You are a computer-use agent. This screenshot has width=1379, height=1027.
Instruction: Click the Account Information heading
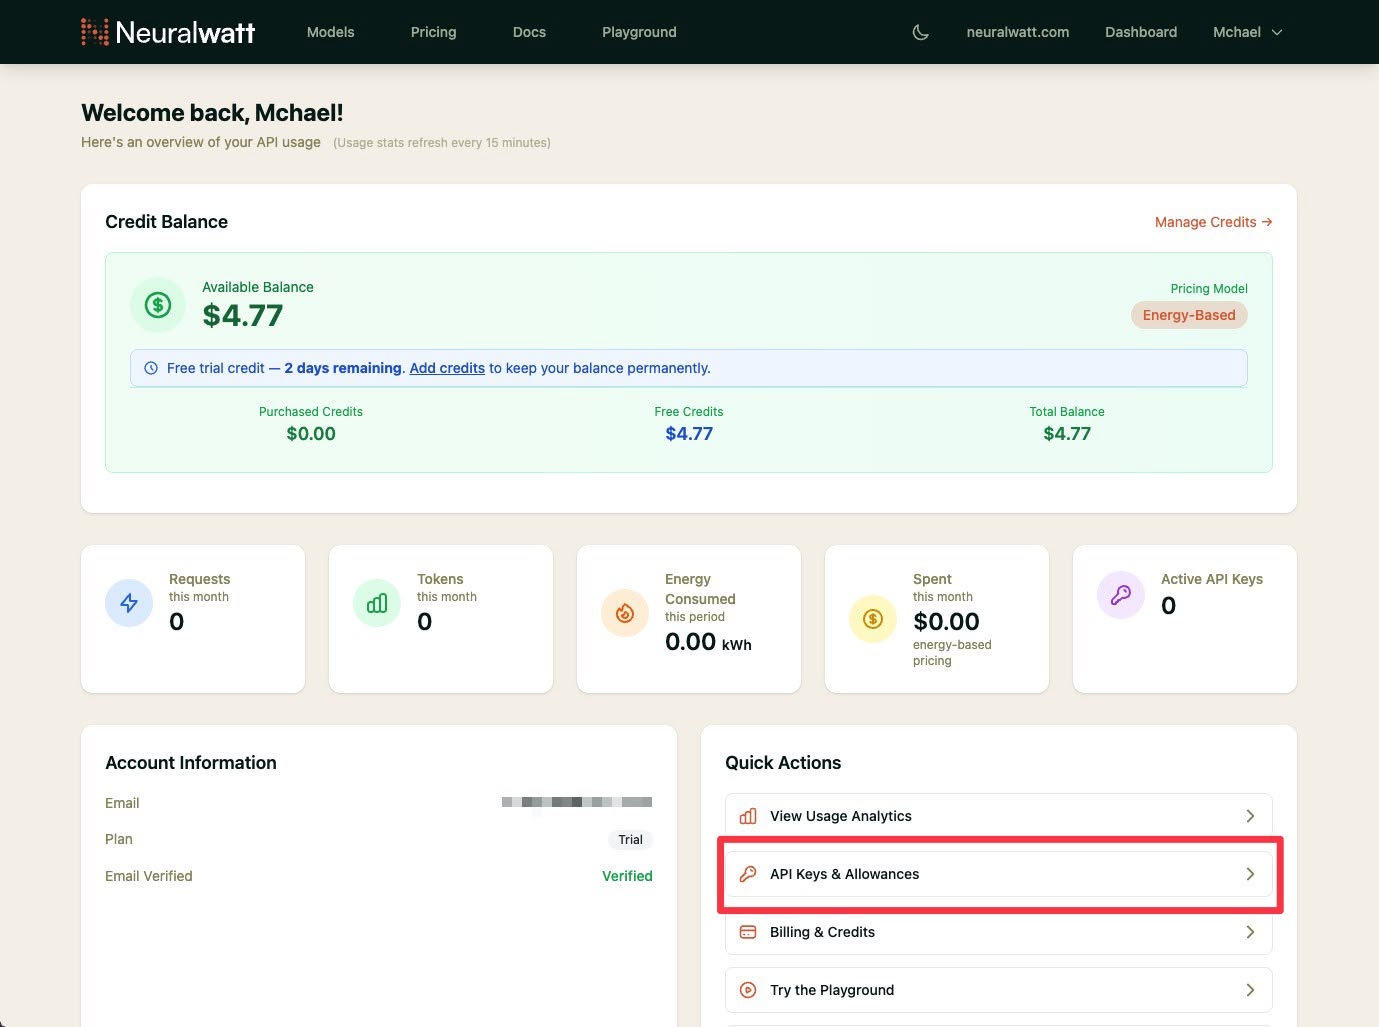pyautogui.click(x=191, y=763)
